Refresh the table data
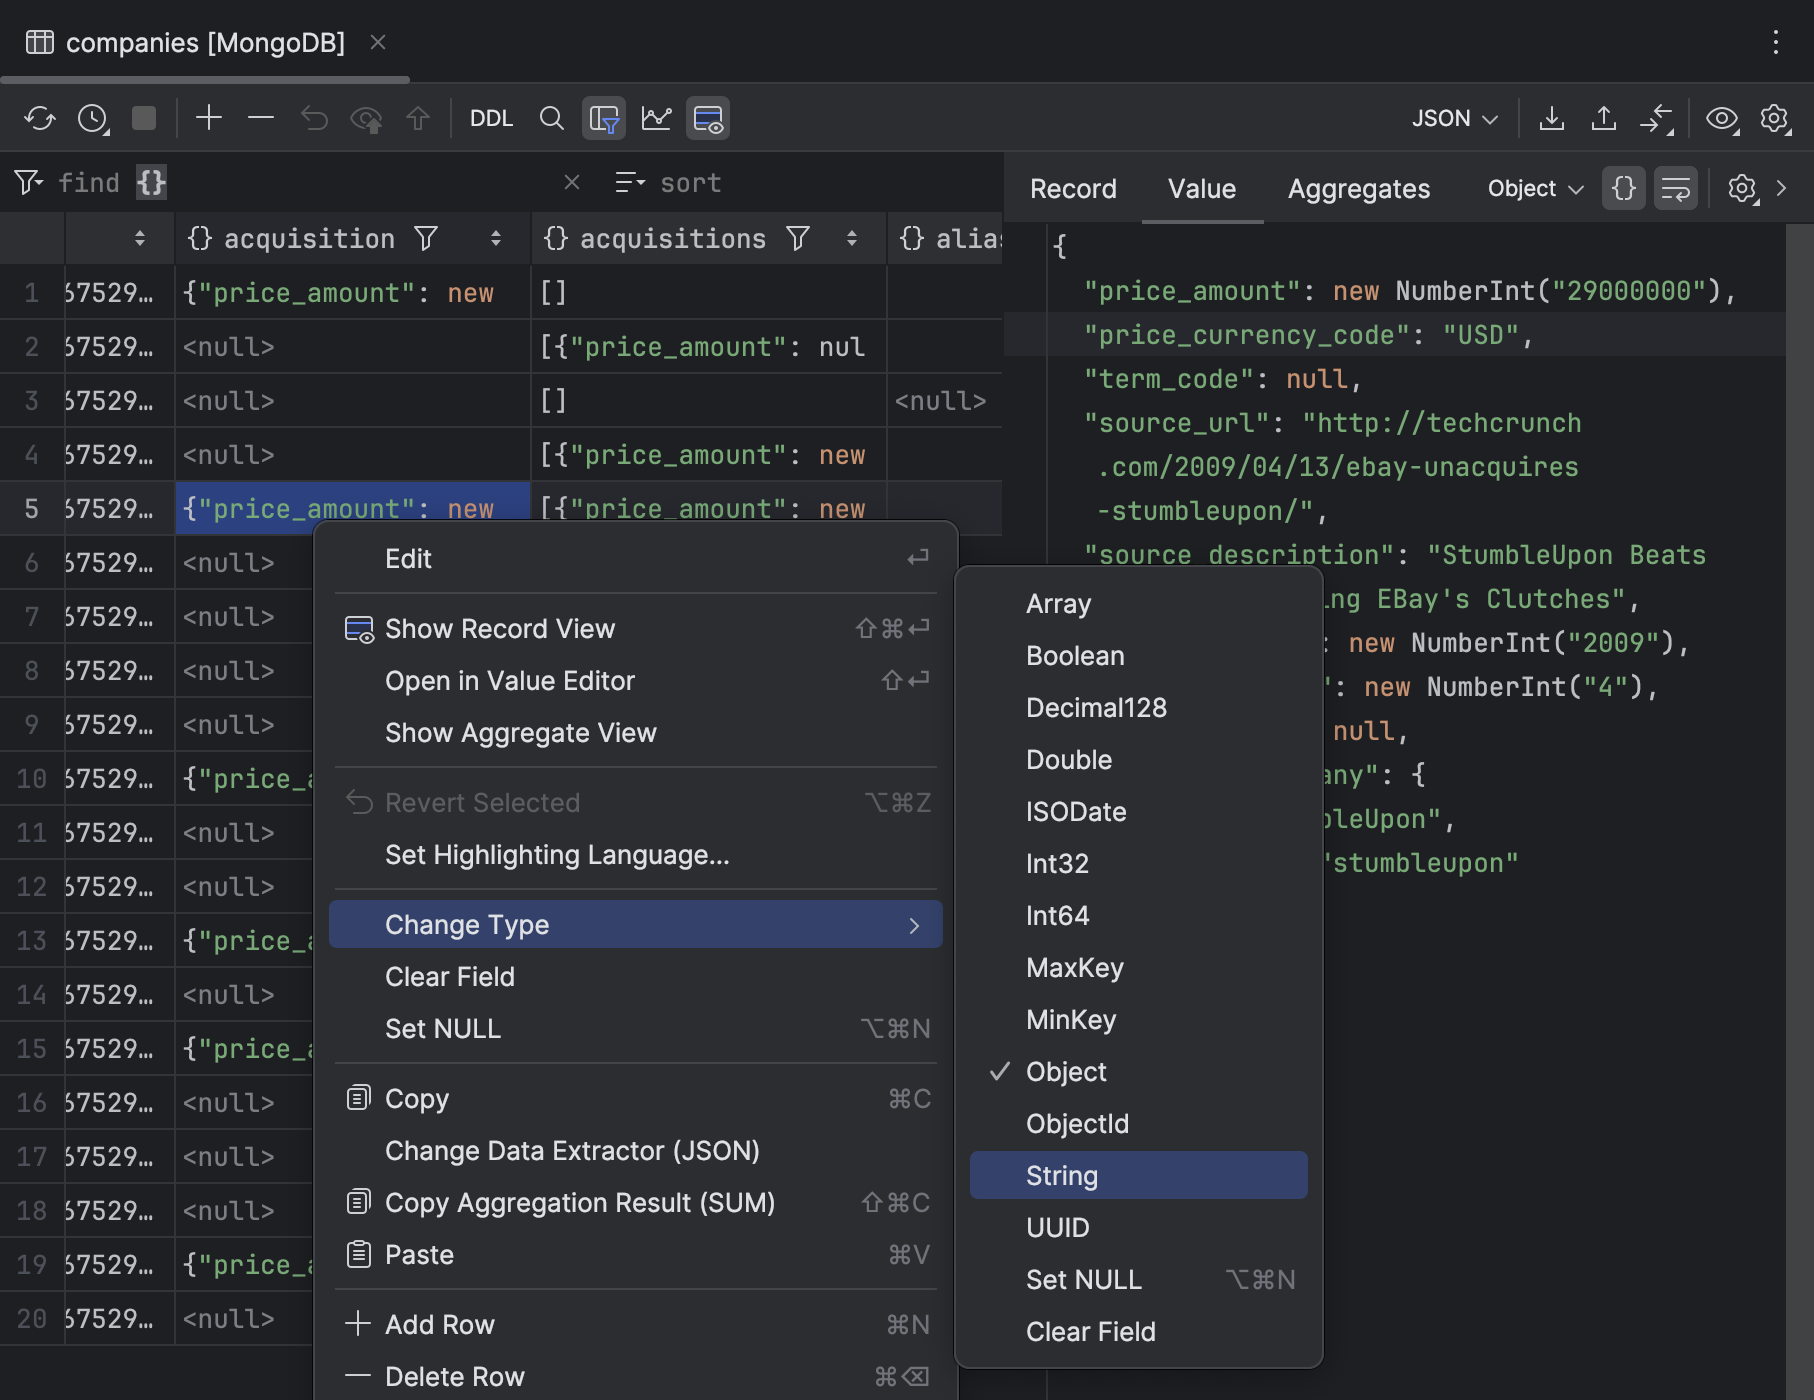1814x1400 pixels. (41, 118)
